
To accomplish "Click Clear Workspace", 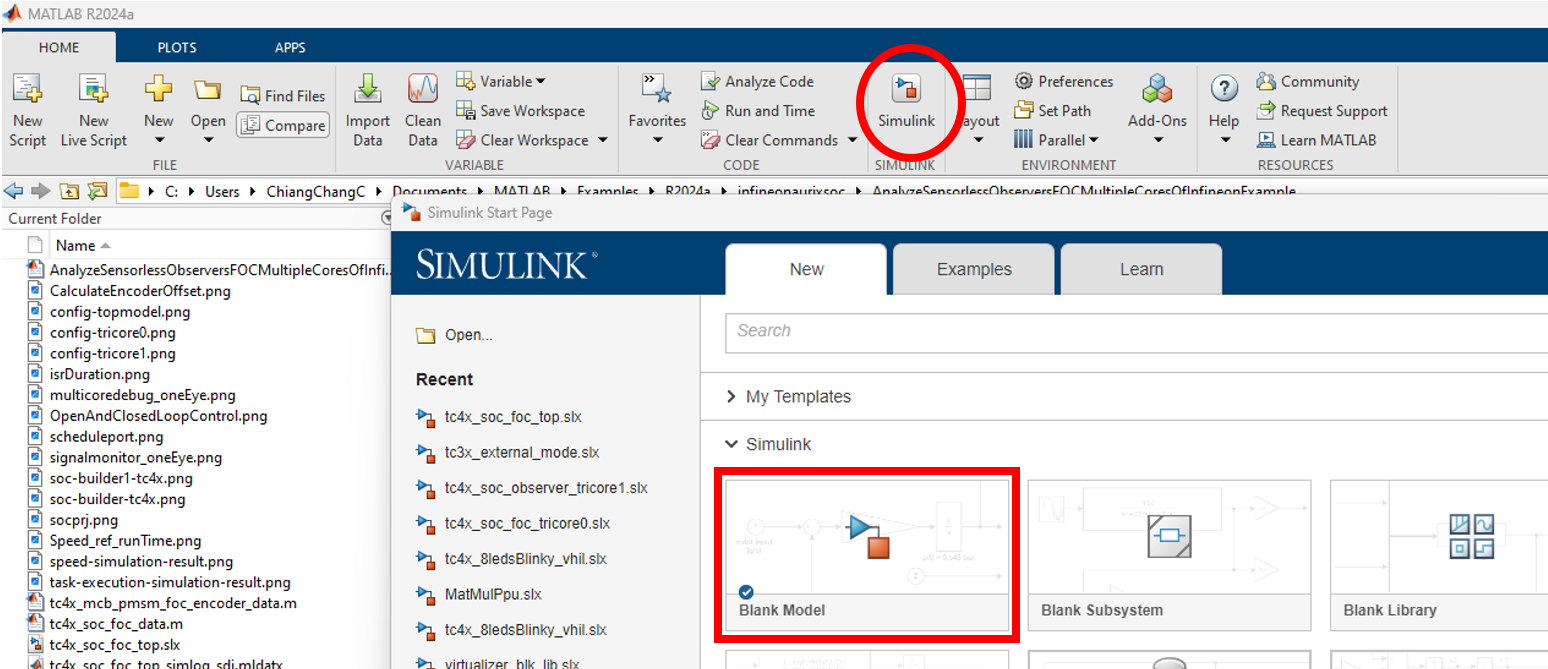I will click(x=523, y=140).
